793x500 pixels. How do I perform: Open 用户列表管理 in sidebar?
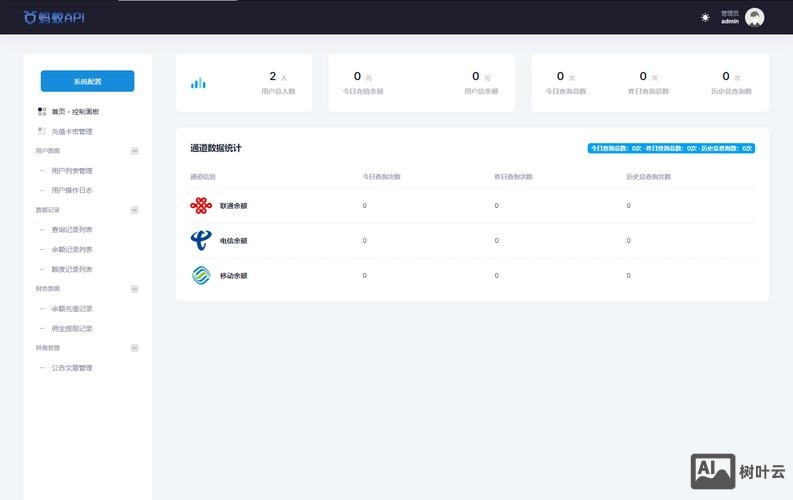(72, 171)
